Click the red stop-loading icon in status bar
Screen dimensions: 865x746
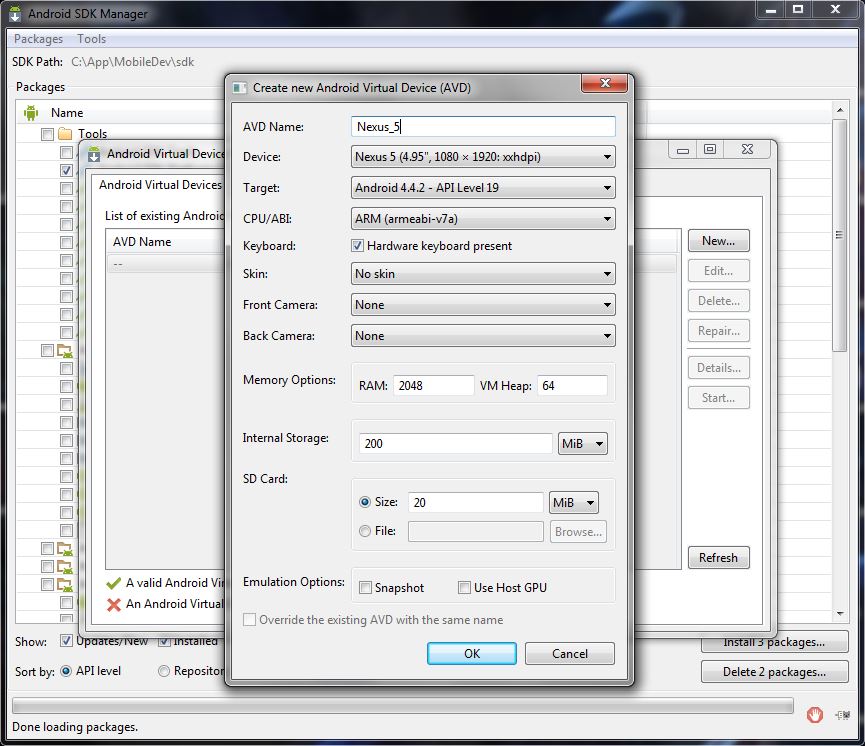click(814, 715)
